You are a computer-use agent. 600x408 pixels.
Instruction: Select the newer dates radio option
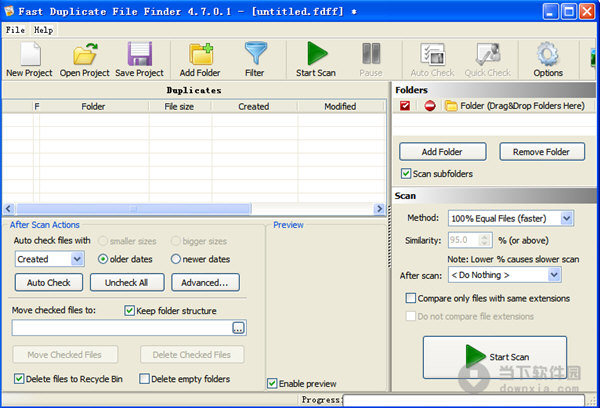pos(176,259)
